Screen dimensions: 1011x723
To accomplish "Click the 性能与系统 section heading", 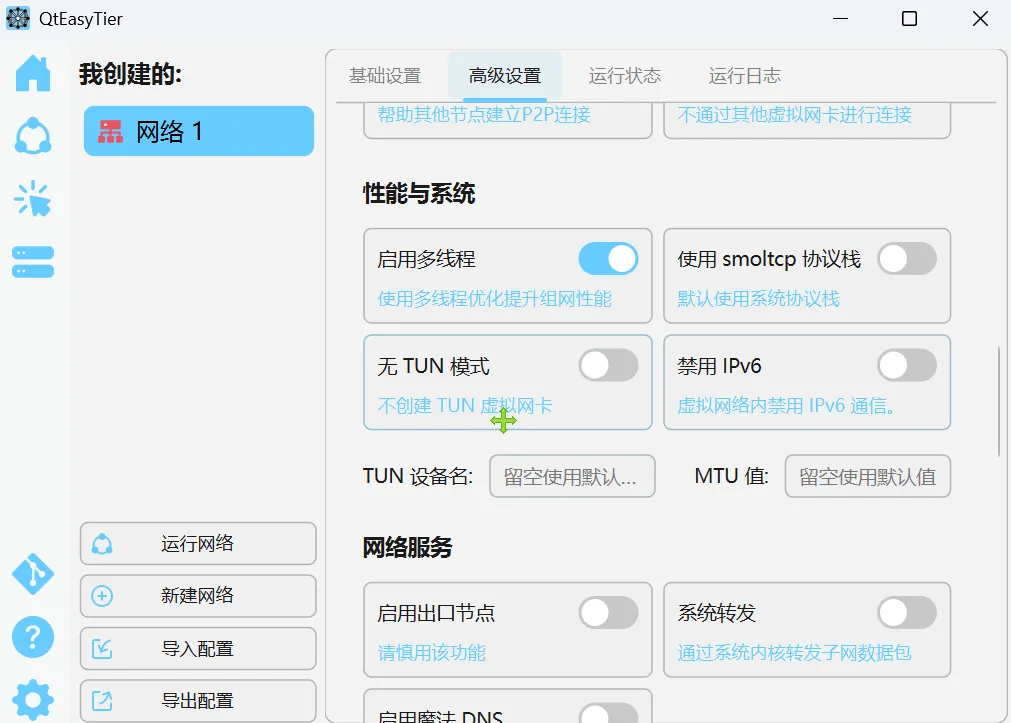I will tap(419, 193).
